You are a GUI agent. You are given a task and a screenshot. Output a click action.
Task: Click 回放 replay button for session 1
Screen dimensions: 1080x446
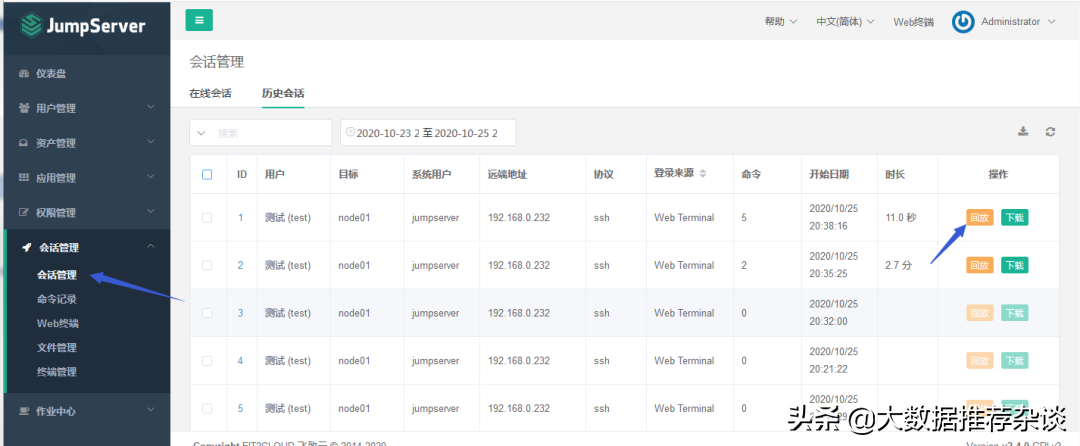tap(979, 218)
